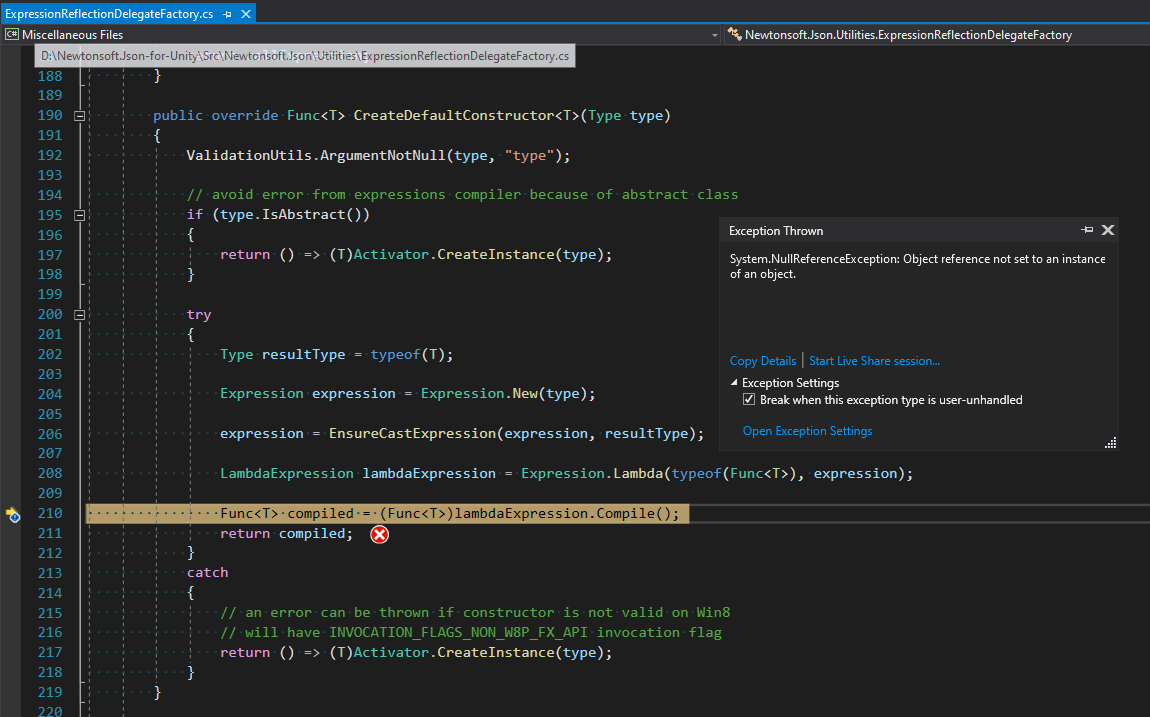Dismiss the Exception Thrown popup
Screen dimensions: 1150x717
pos(1108,230)
